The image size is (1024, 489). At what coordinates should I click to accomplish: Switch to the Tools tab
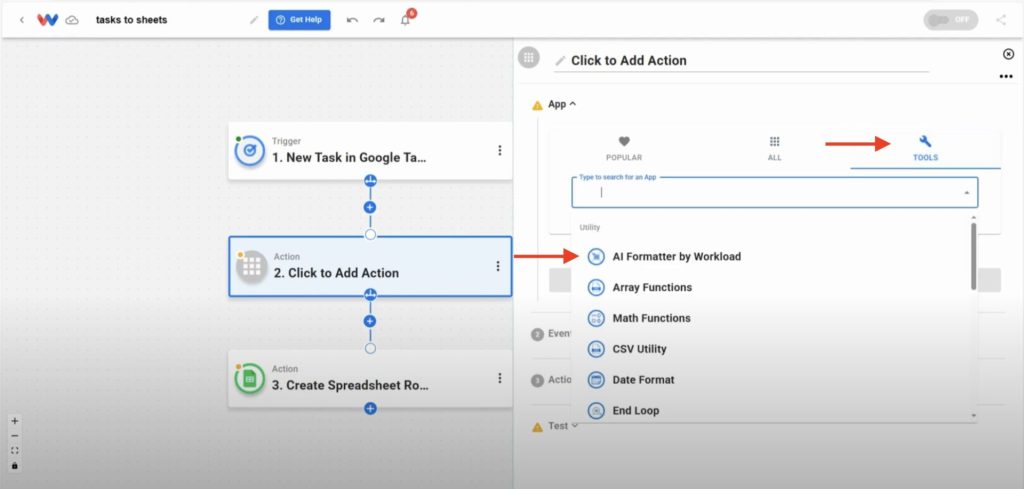925,149
